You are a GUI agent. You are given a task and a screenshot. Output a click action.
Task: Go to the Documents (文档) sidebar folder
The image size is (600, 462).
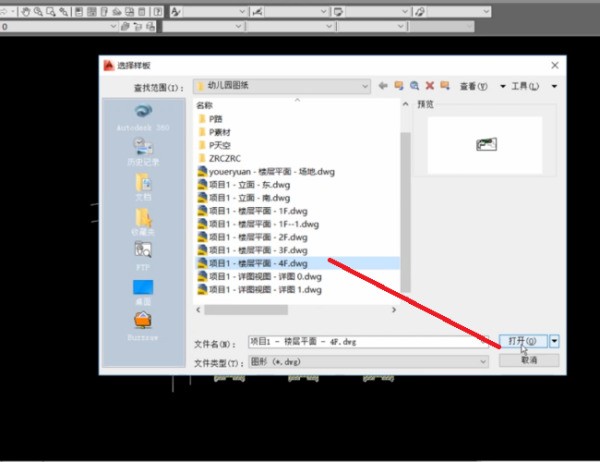143,186
